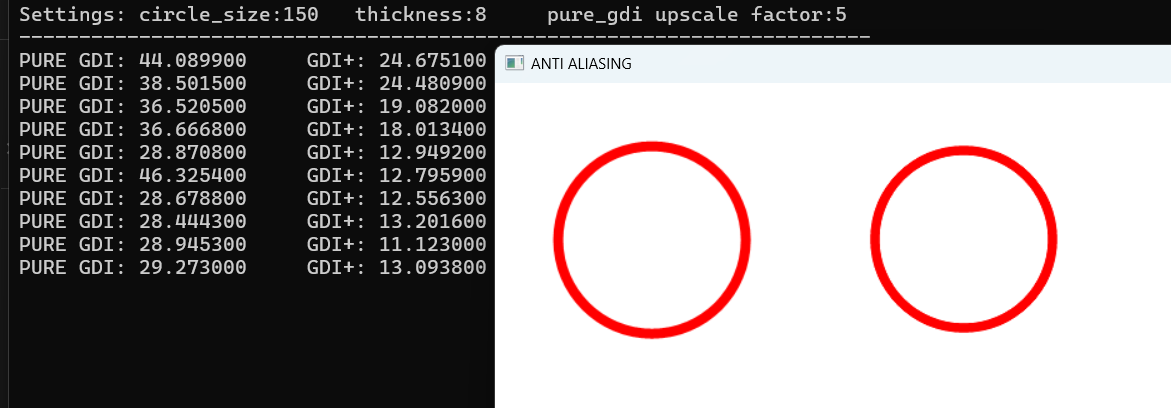
Task: Click the PURE GDI value 36.666800
Action: pos(193,129)
